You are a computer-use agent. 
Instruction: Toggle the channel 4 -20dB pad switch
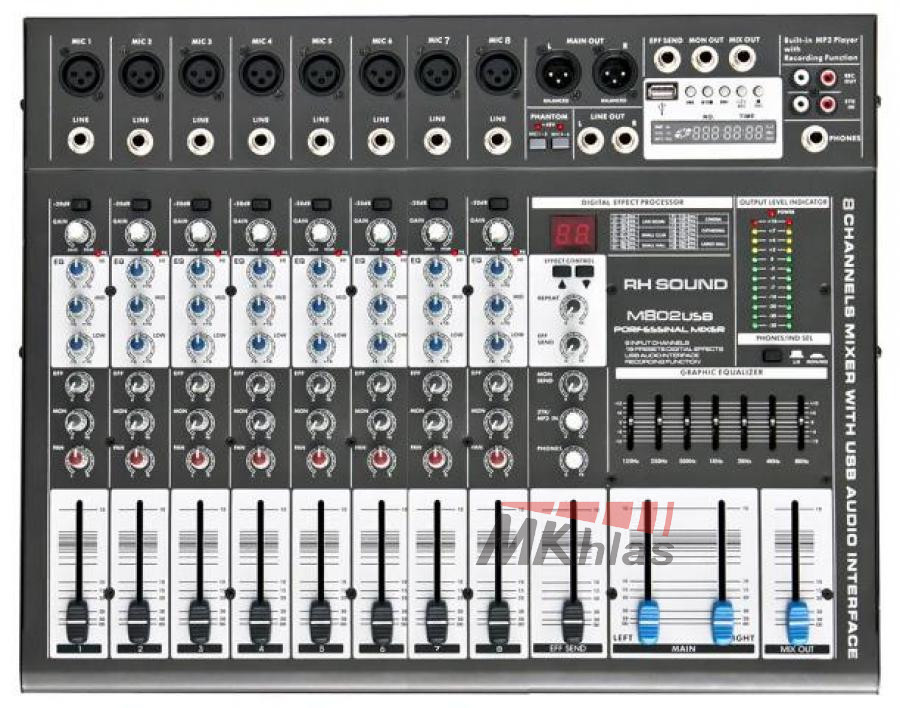(x=261, y=204)
